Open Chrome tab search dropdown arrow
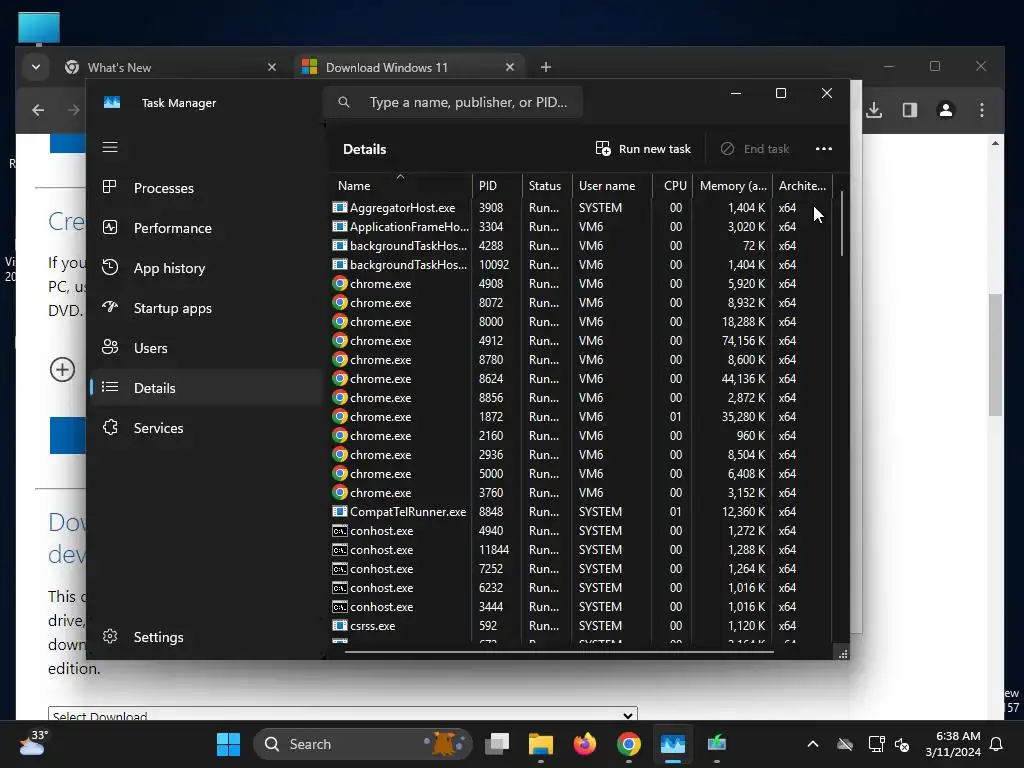Image resolution: width=1024 pixels, height=768 pixels. (36, 67)
